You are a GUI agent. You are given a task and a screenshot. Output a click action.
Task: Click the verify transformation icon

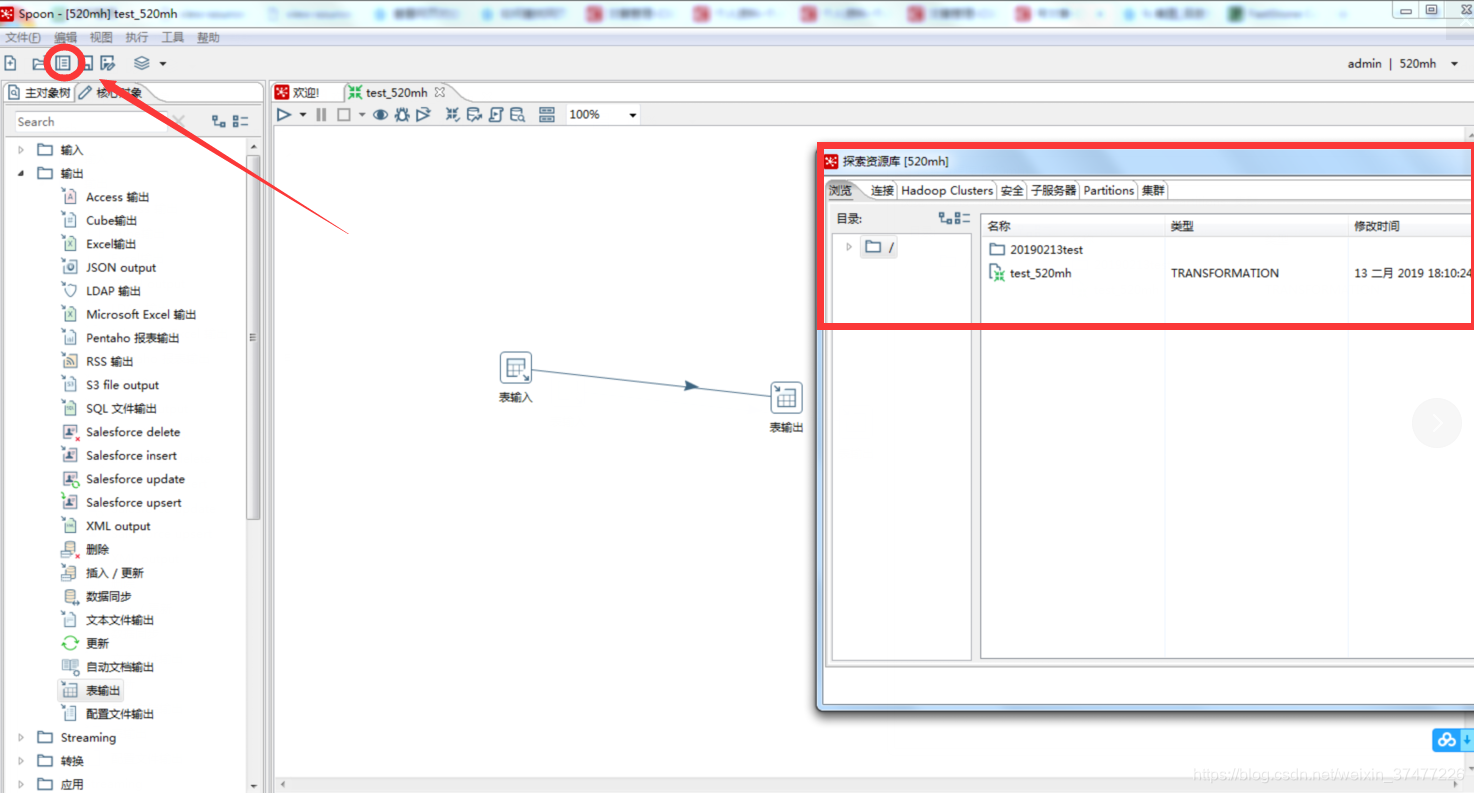pyautogui.click(x=453, y=115)
